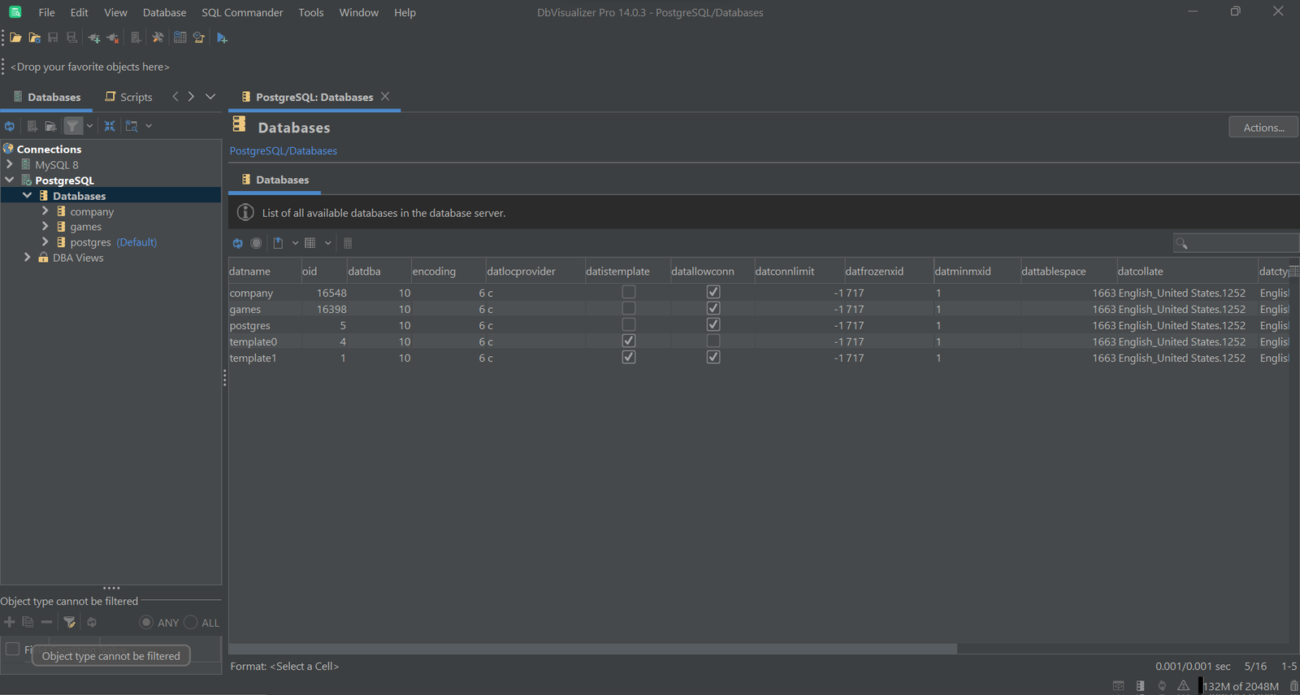The image size is (1300, 695).
Task: Click the Connect plug icon in the toolbar
Action: pyautogui.click(x=92, y=37)
